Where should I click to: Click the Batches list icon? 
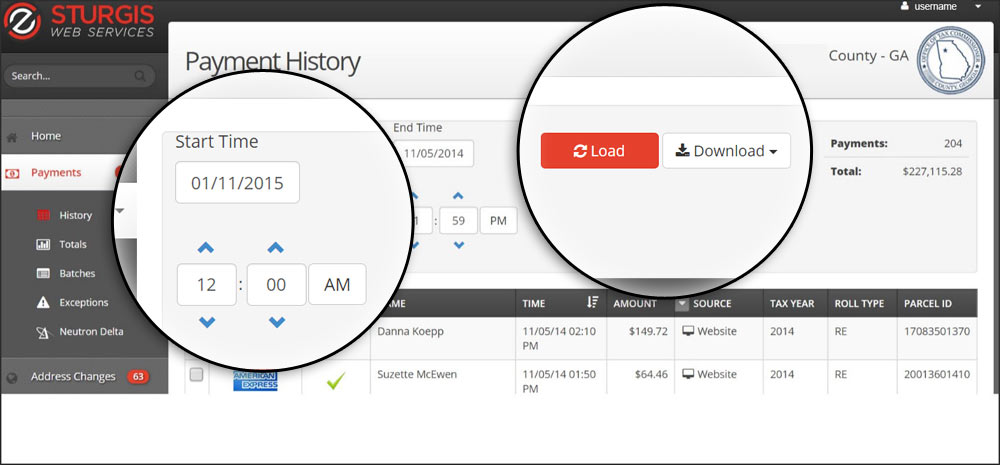(43, 274)
